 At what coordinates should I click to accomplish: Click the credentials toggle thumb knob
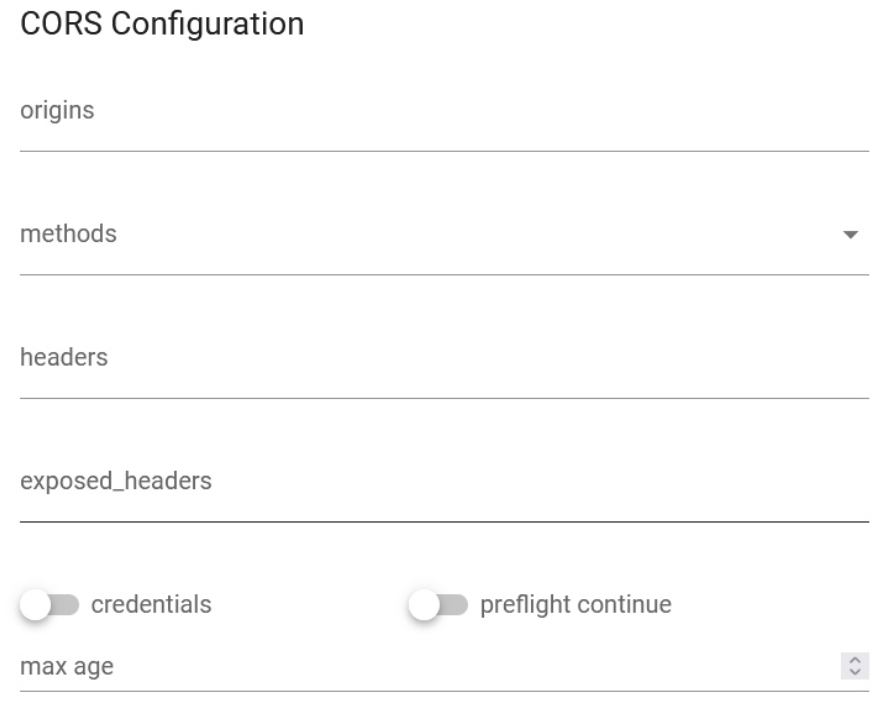(35, 605)
